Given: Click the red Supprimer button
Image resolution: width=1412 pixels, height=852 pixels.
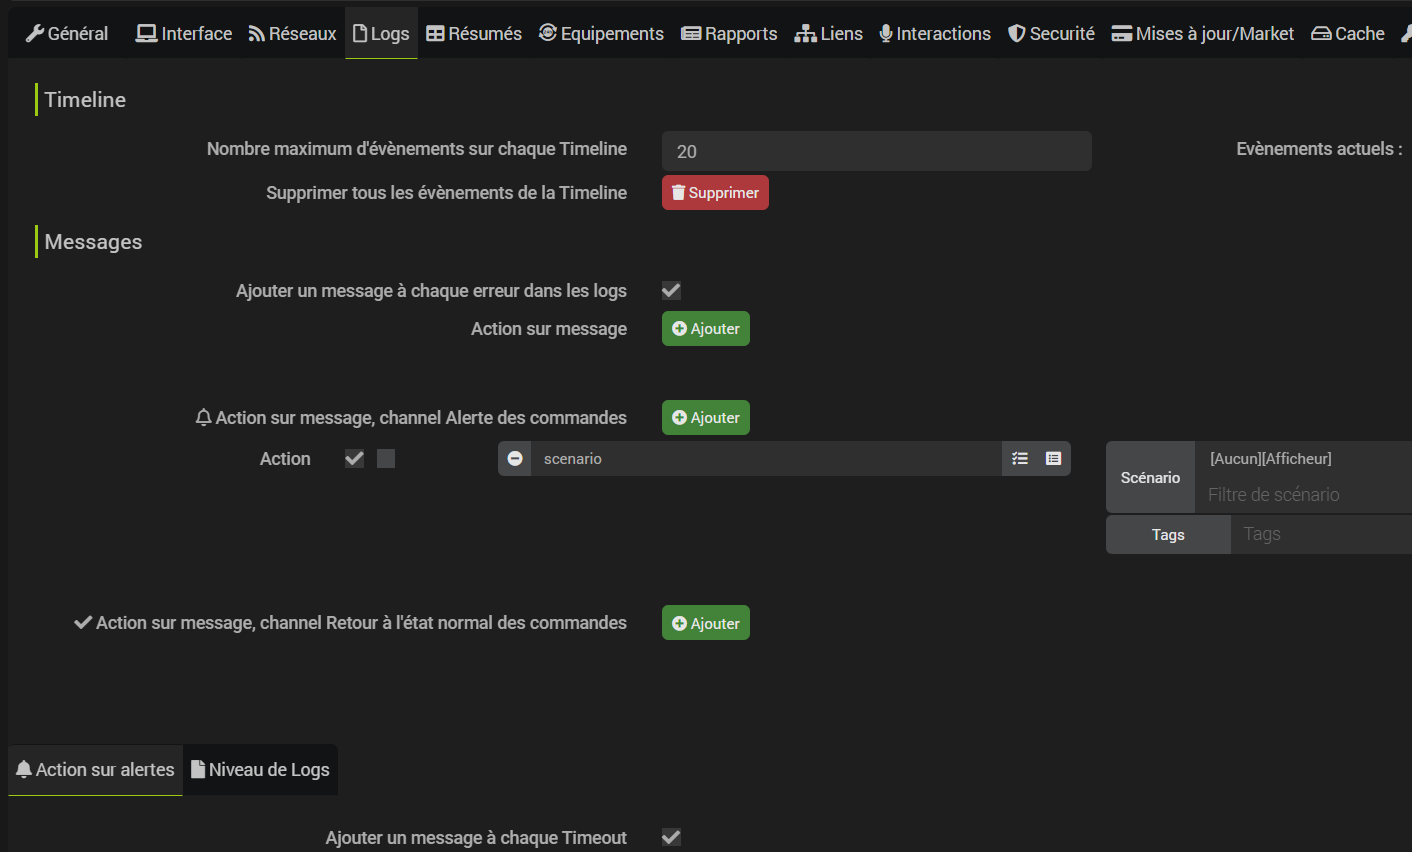Looking at the screenshot, I should pos(715,192).
